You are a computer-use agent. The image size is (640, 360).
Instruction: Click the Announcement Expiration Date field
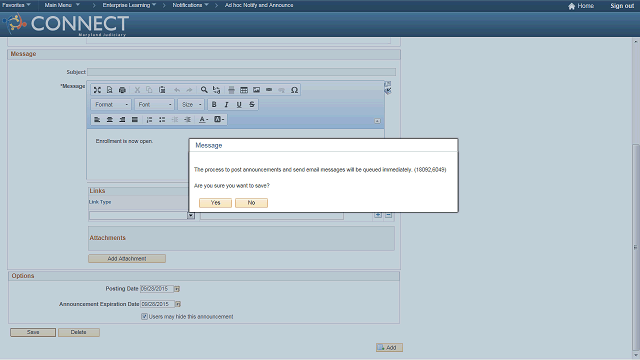(x=158, y=304)
